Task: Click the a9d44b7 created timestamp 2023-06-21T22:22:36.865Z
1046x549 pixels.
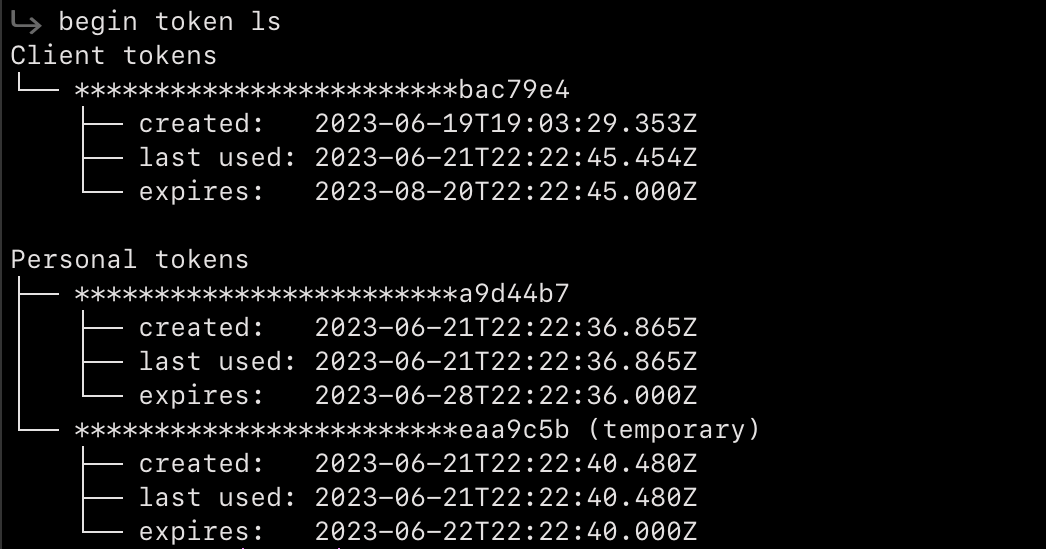Action: (506, 328)
